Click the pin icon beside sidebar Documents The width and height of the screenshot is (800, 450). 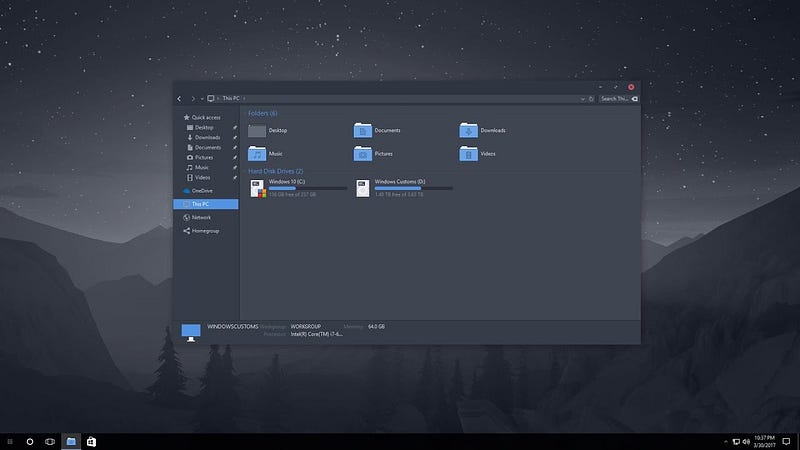click(x=235, y=147)
